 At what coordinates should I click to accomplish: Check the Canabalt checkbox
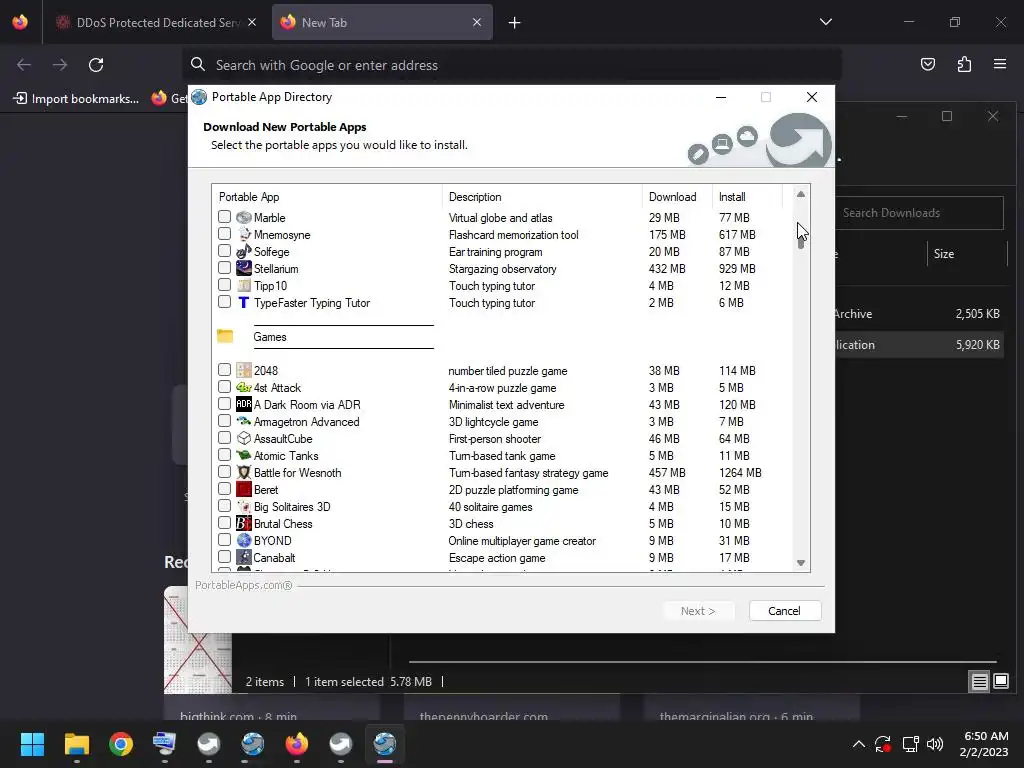tap(224, 557)
